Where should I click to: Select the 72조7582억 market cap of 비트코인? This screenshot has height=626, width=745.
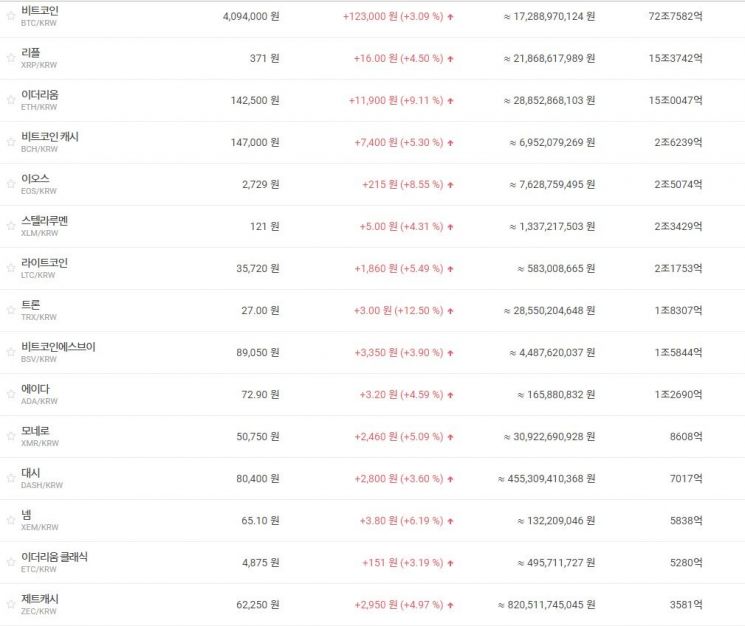(675, 17)
